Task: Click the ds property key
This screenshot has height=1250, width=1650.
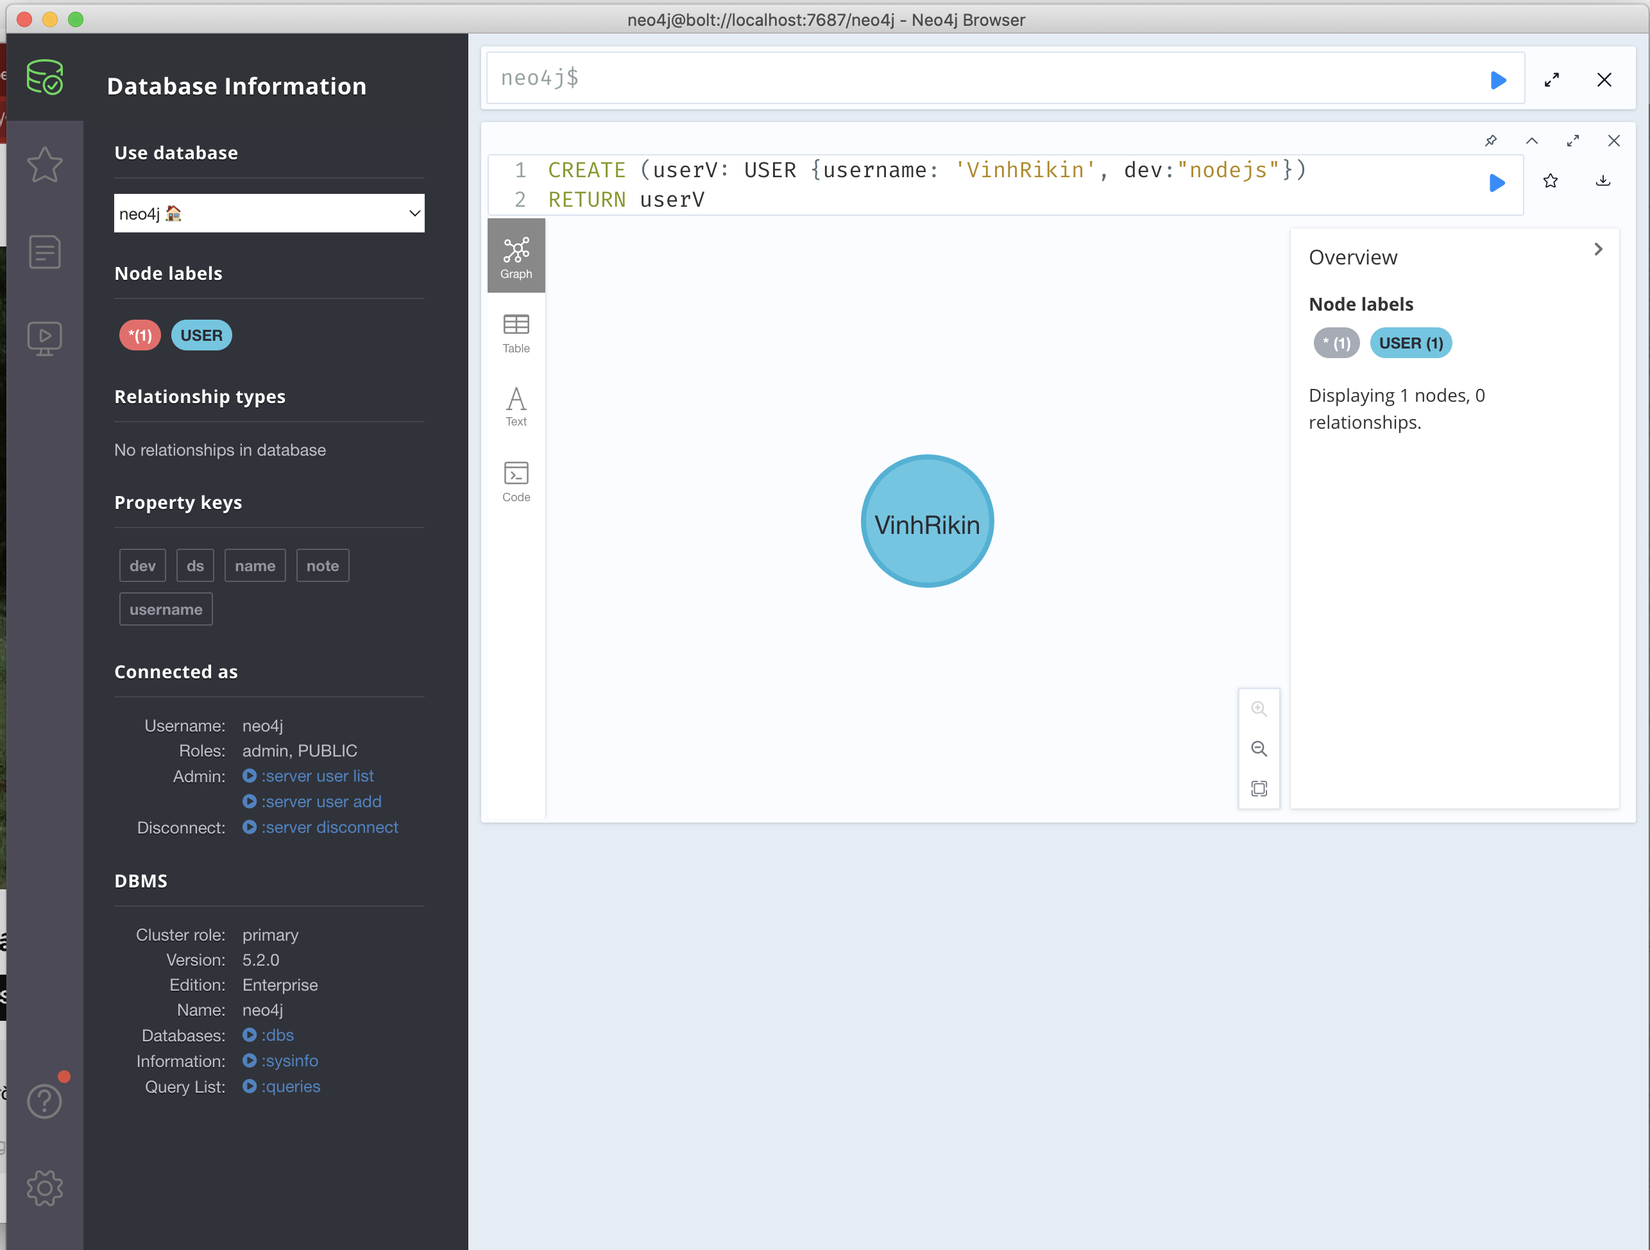Action: pos(195,566)
